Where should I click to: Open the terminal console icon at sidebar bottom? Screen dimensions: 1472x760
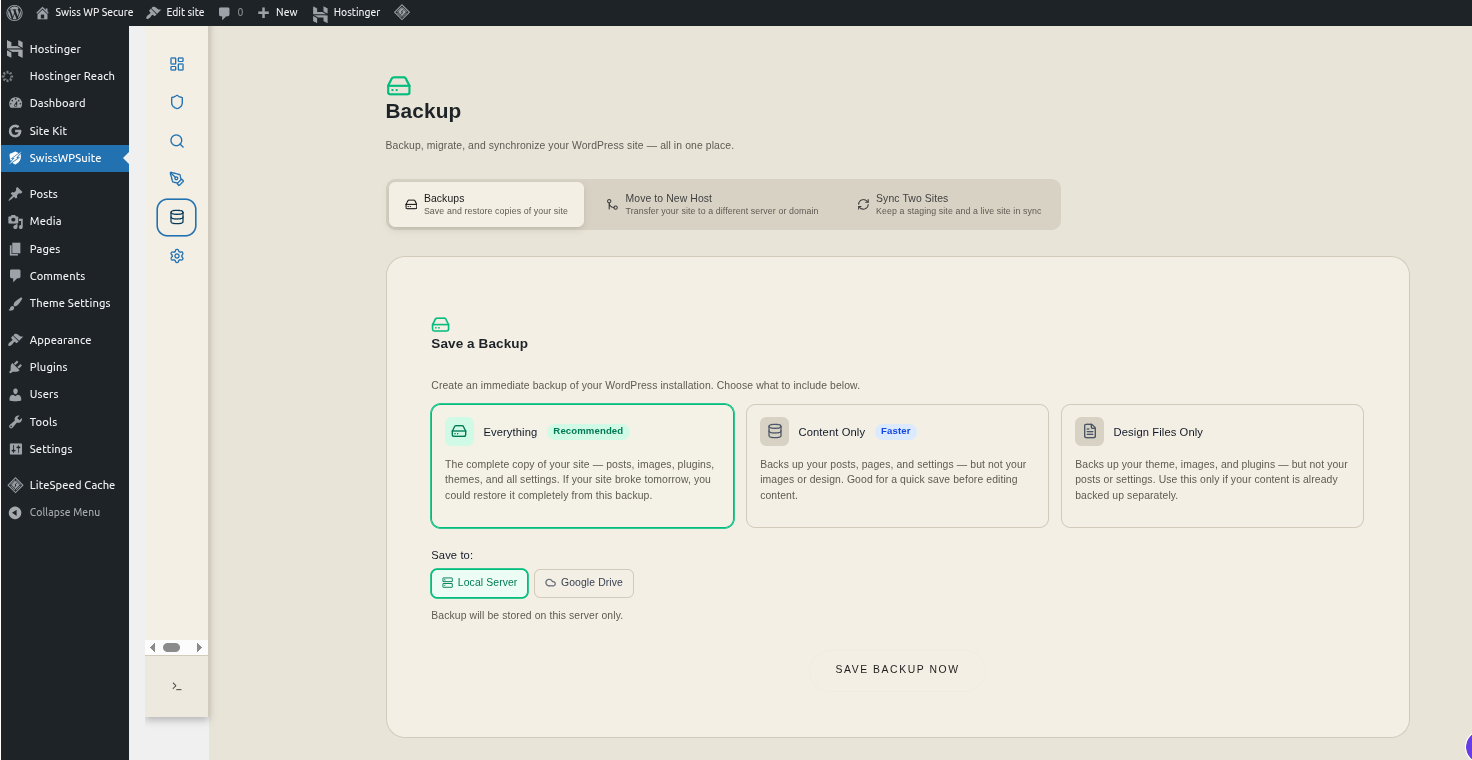point(177,686)
